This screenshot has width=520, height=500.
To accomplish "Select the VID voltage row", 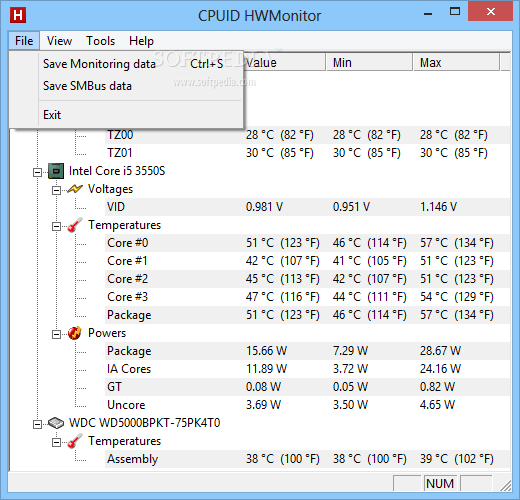I will (x=307, y=207).
